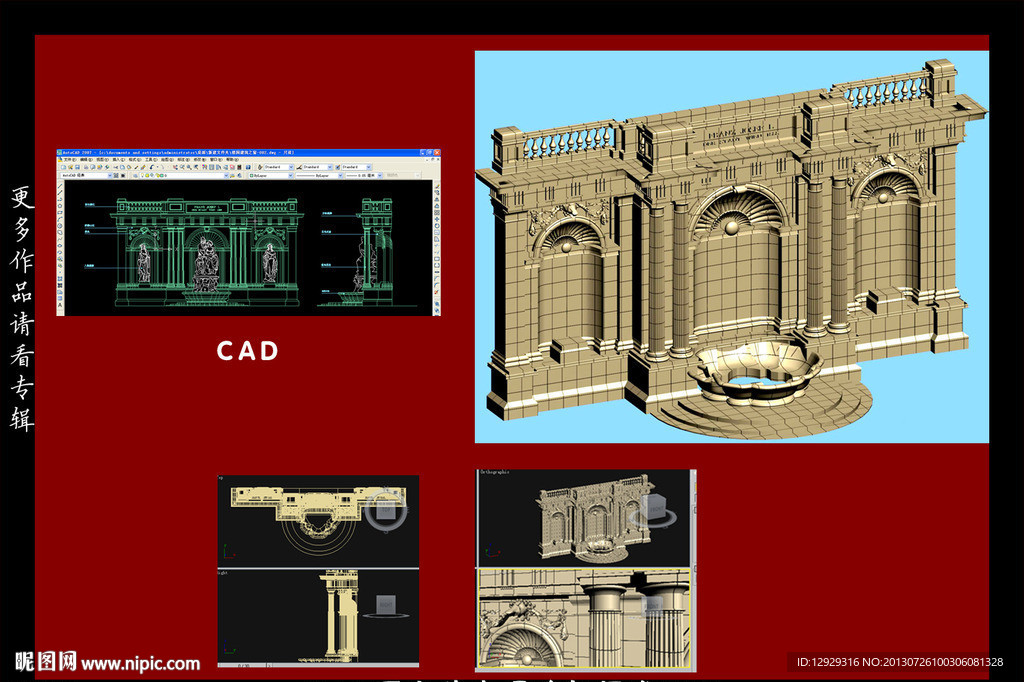This screenshot has height=682, width=1024.
Task: Open the lineweight dropdown in AutoCAD
Action: point(364,175)
